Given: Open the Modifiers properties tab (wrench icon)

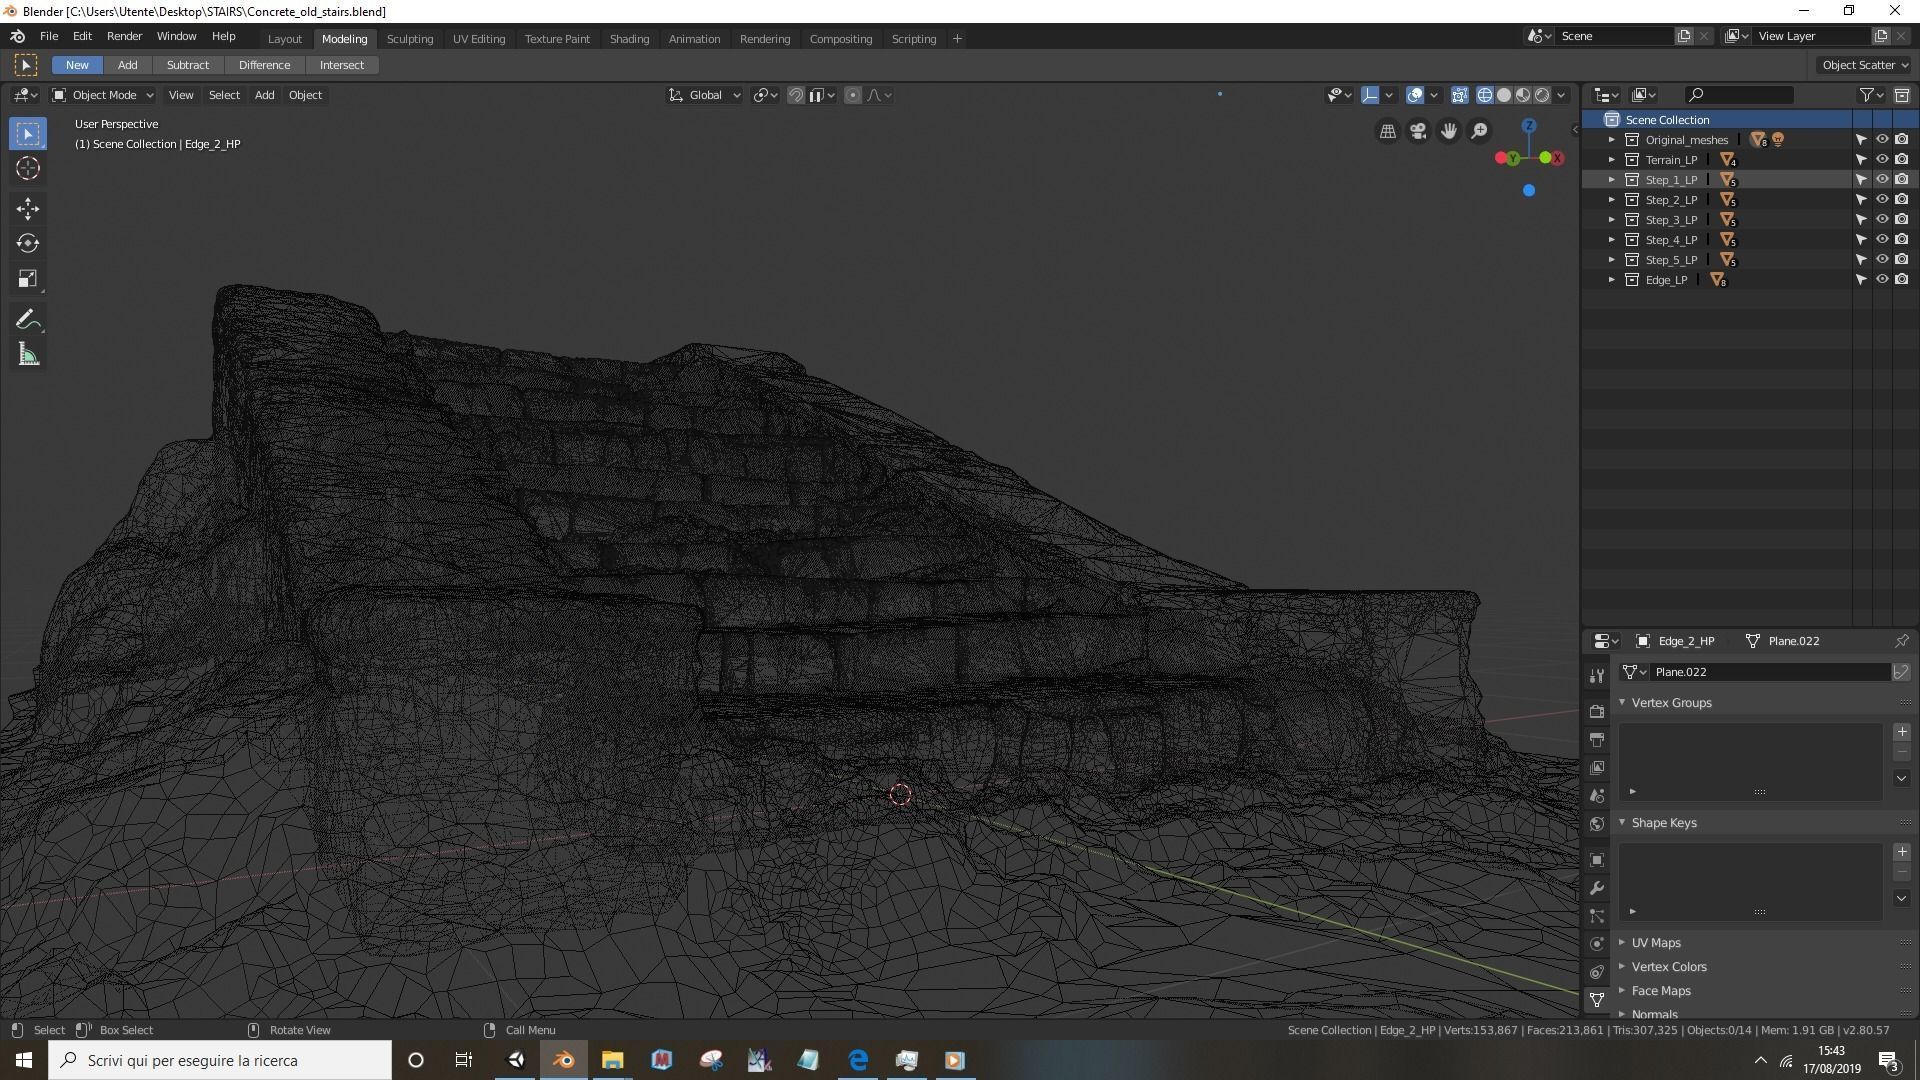Looking at the screenshot, I should coord(1597,887).
